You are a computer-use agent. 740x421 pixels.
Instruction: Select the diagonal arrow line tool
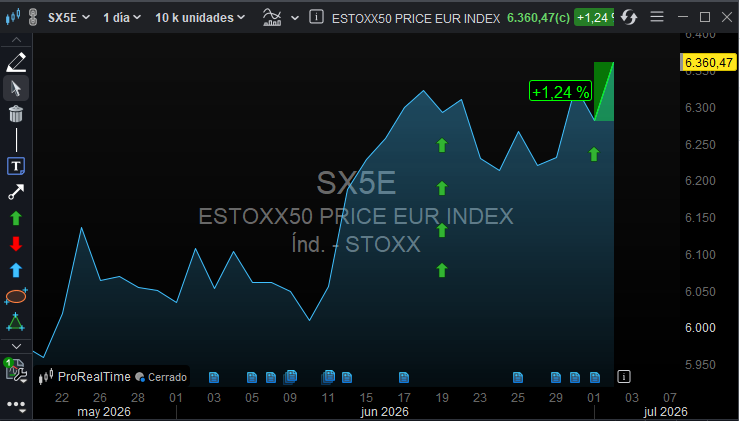[16, 192]
